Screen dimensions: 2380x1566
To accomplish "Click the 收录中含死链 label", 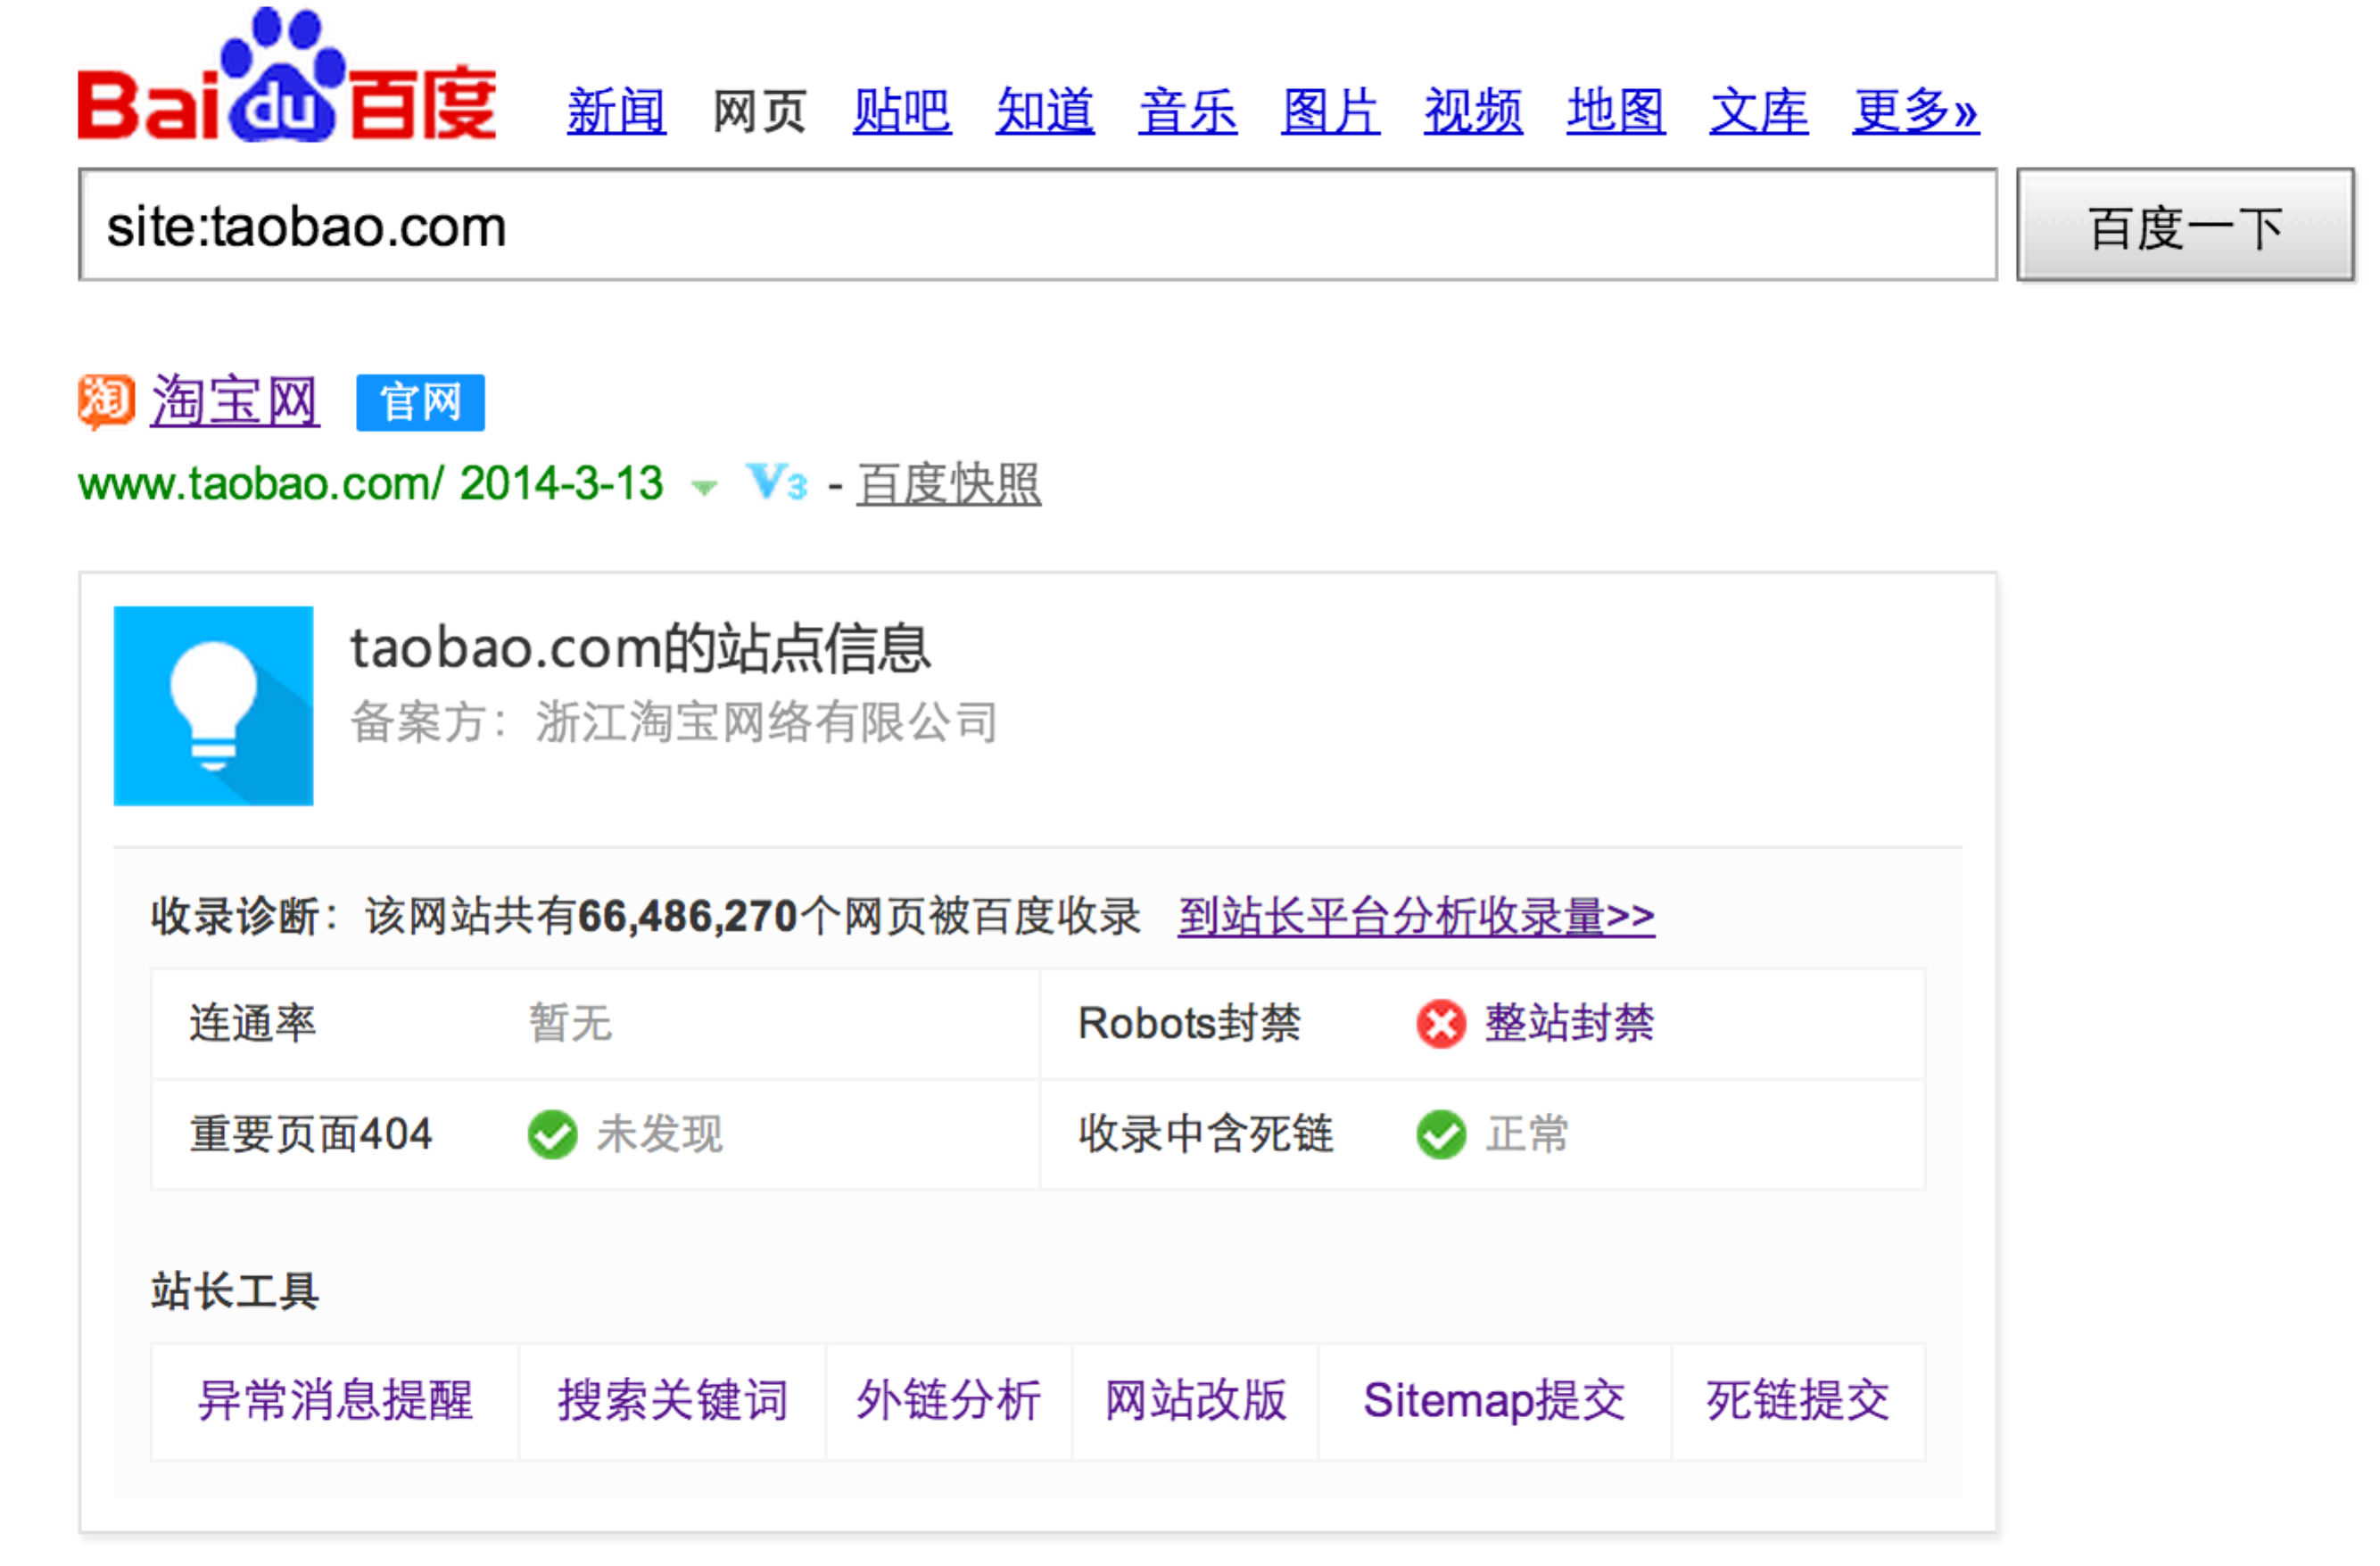I will coord(1206,1135).
